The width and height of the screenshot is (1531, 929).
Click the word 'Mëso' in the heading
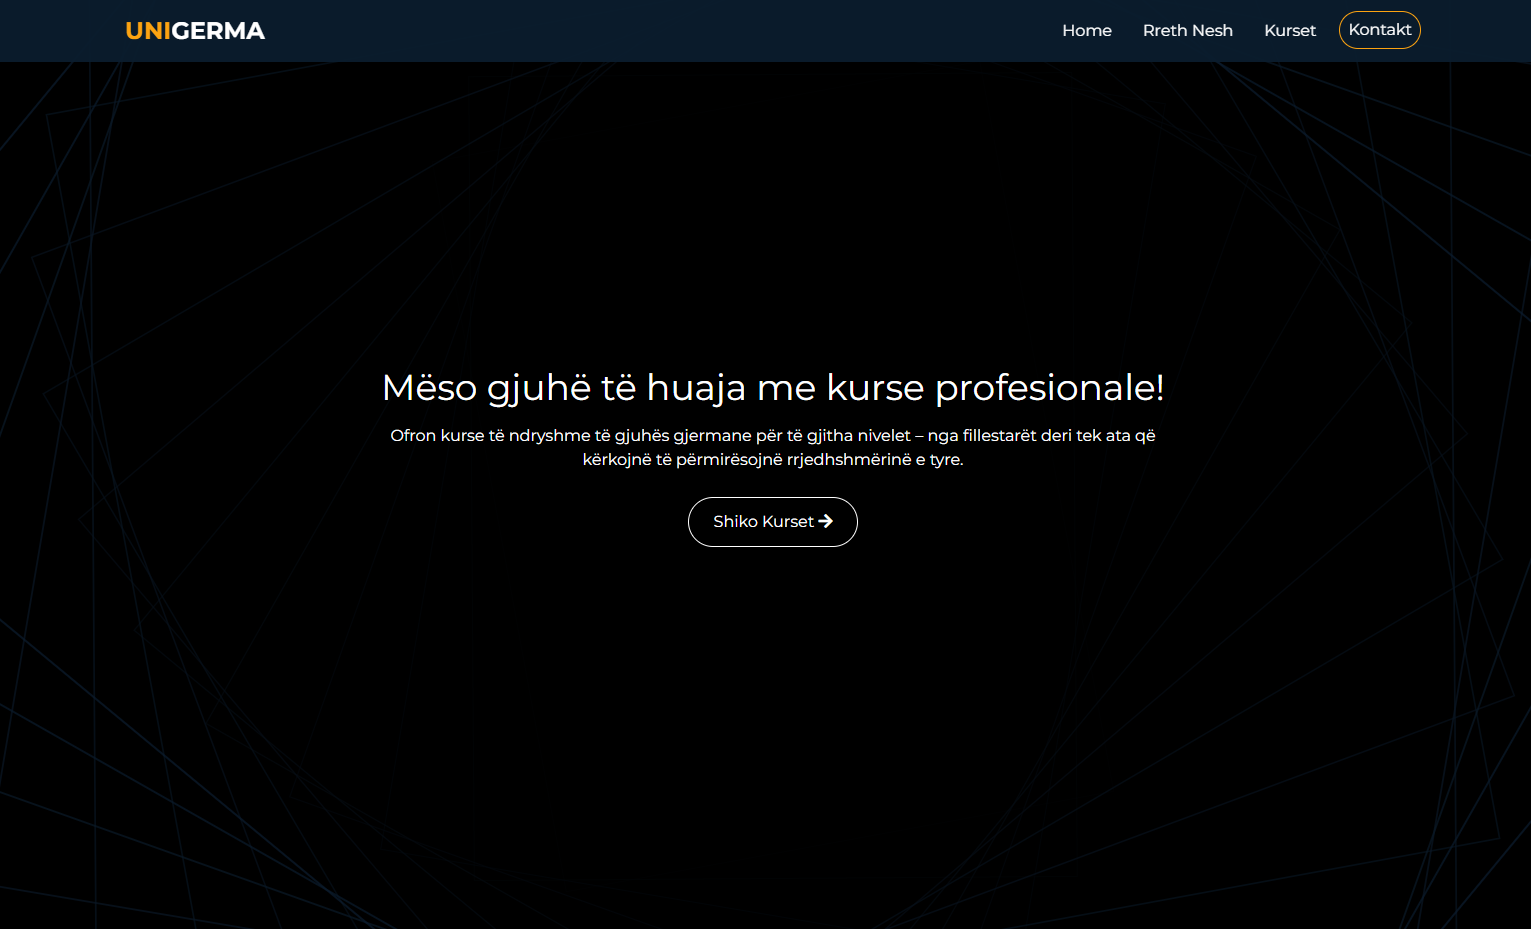[429, 388]
